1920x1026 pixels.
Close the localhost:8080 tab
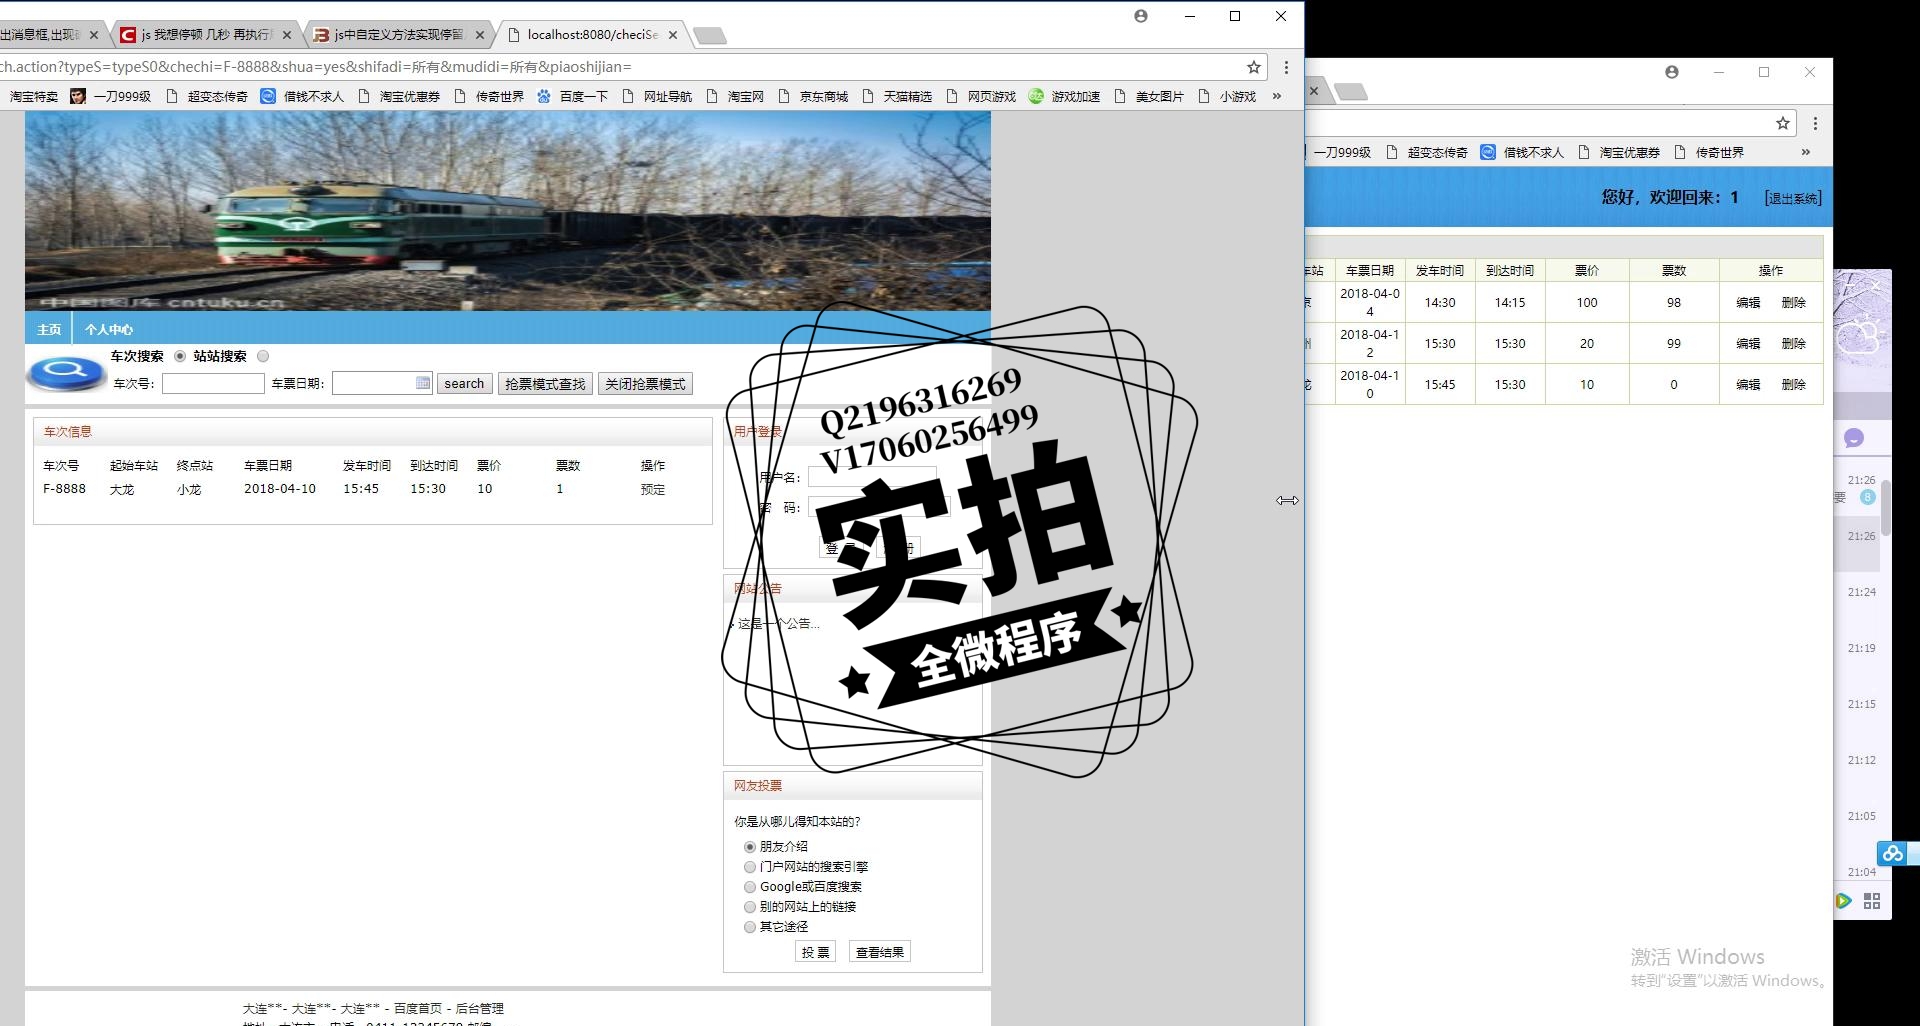673,35
